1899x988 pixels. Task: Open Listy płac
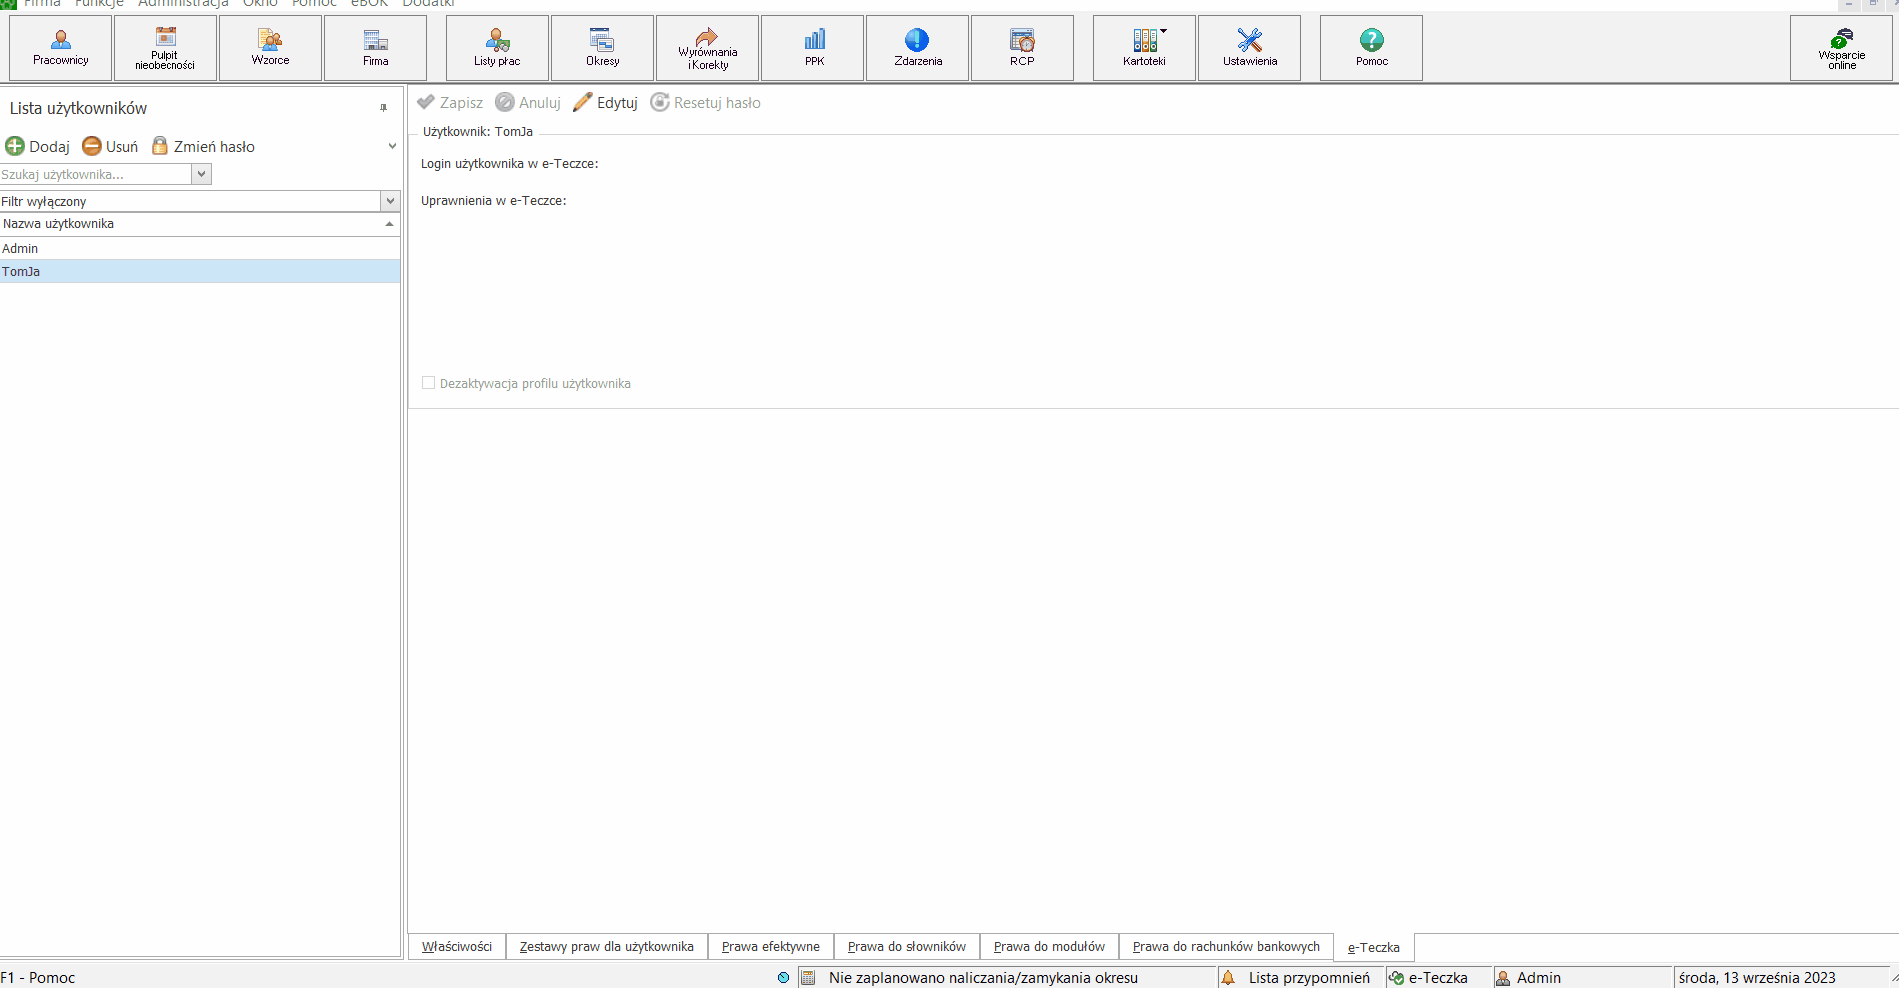click(497, 48)
